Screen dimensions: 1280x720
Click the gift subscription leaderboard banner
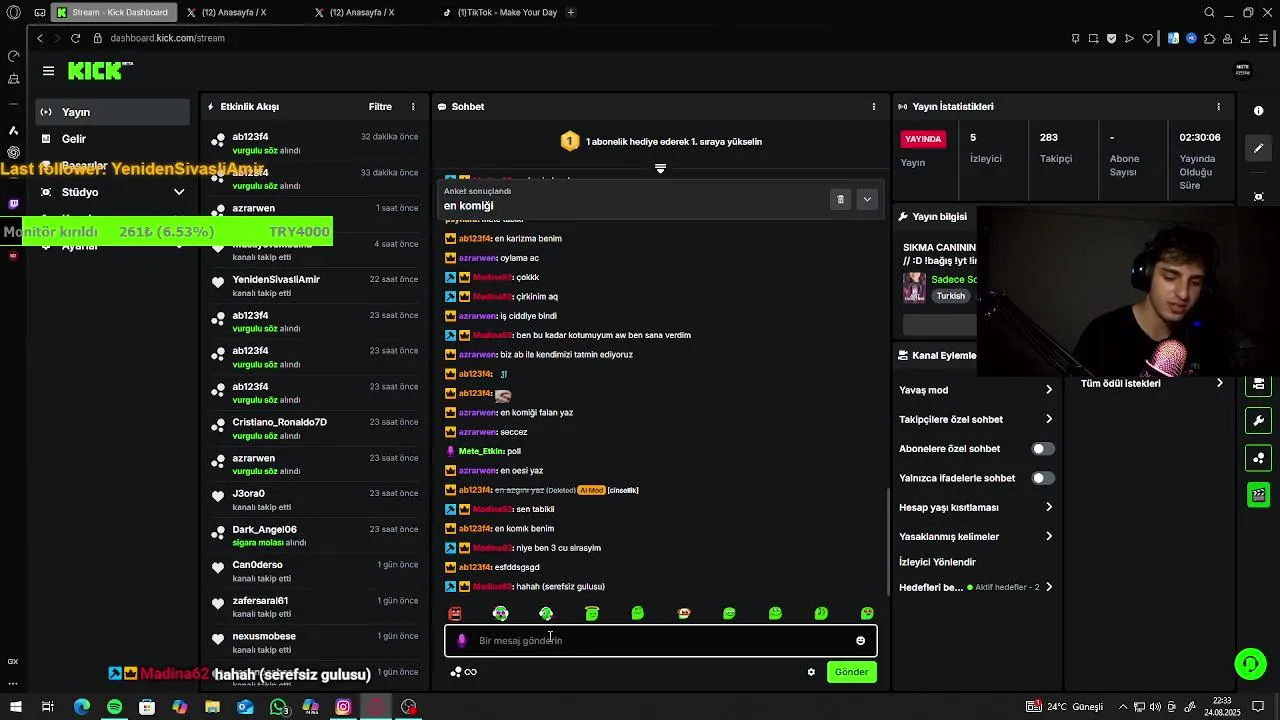[661, 142]
